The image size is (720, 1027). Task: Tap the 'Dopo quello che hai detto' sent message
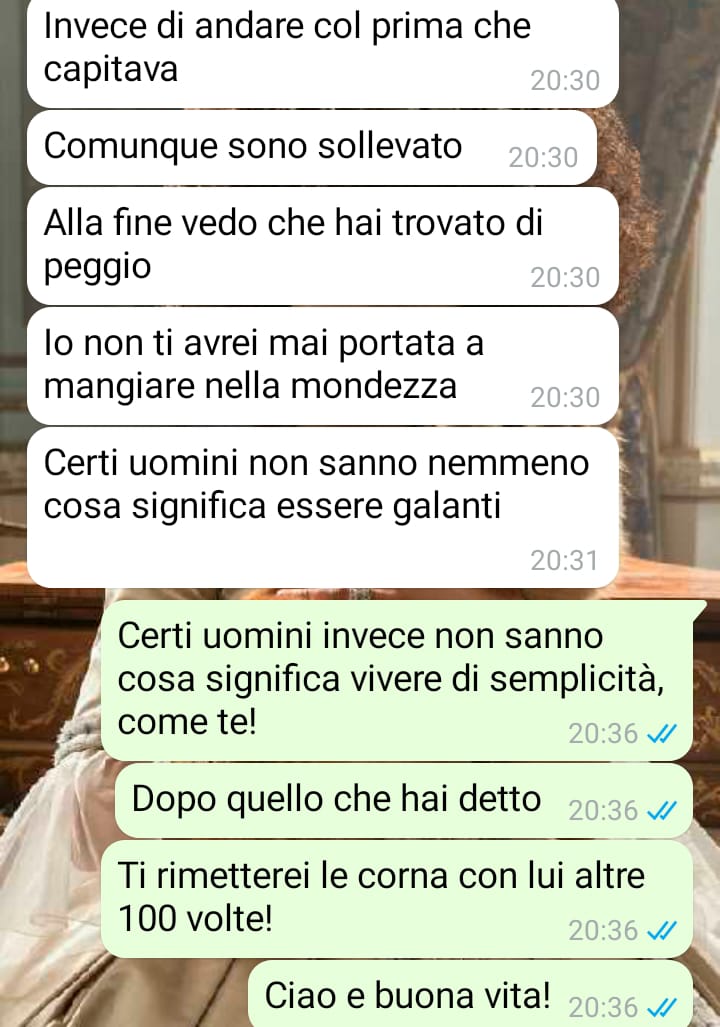click(x=404, y=800)
